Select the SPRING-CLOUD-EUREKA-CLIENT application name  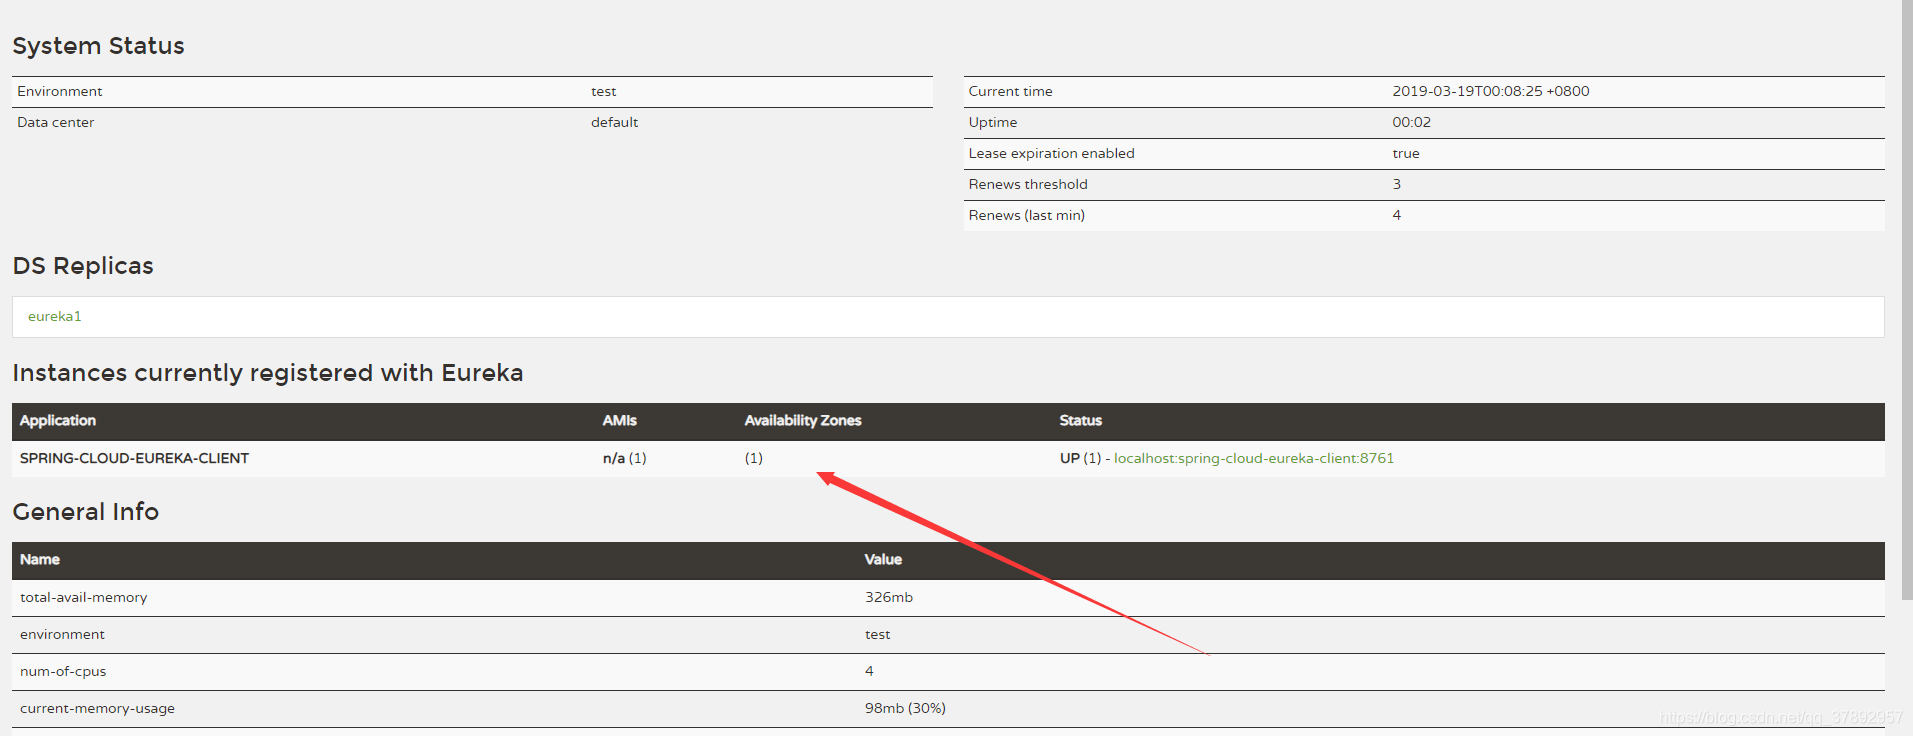(x=134, y=458)
